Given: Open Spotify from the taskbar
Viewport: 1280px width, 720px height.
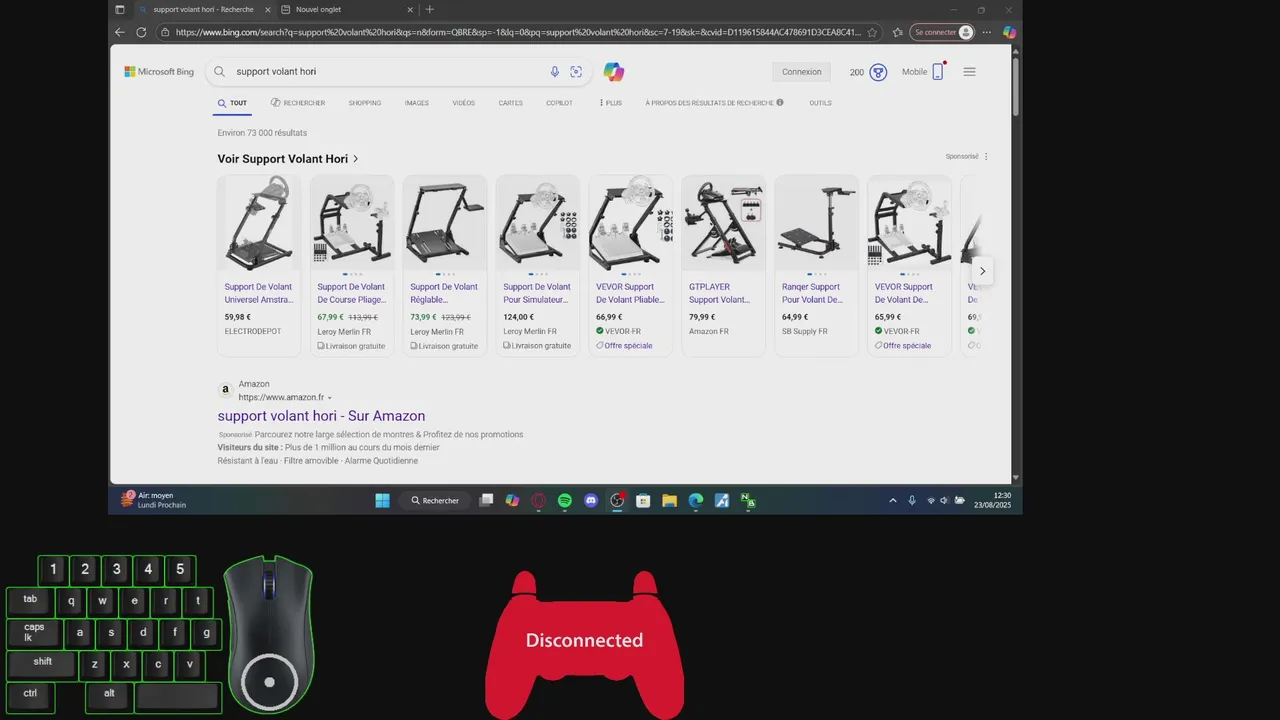Looking at the screenshot, I should pyautogui.click(x=564, y=500).
